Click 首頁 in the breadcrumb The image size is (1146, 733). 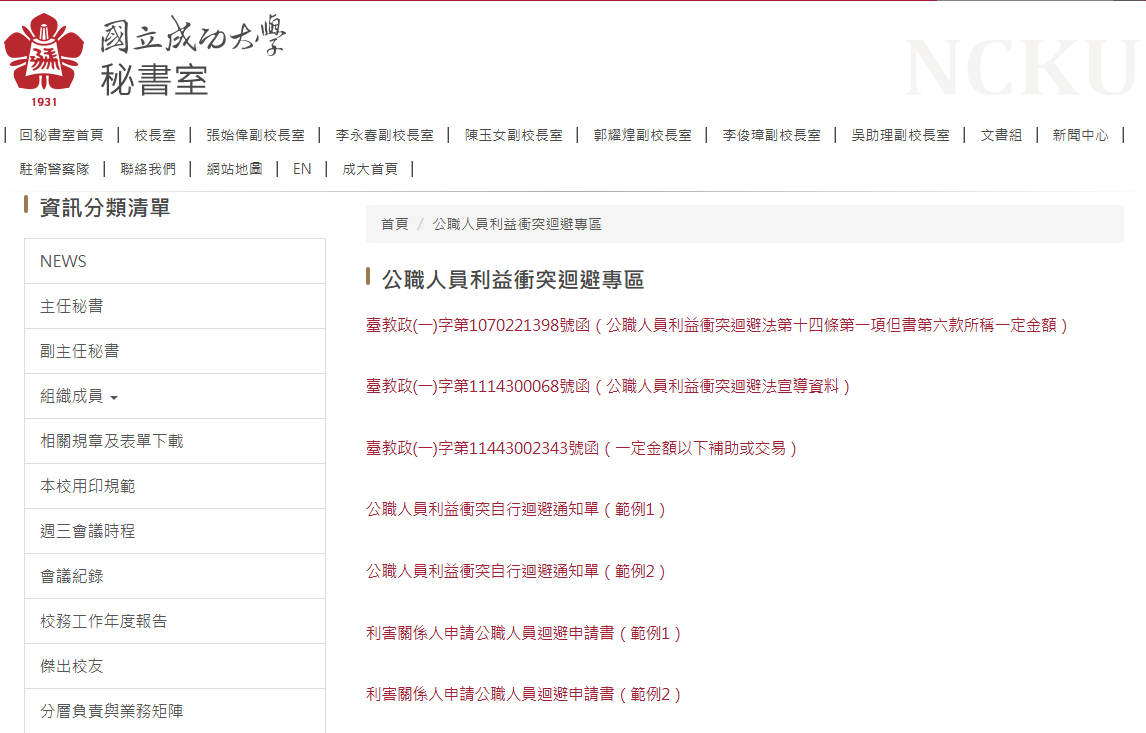coord(394,224)
